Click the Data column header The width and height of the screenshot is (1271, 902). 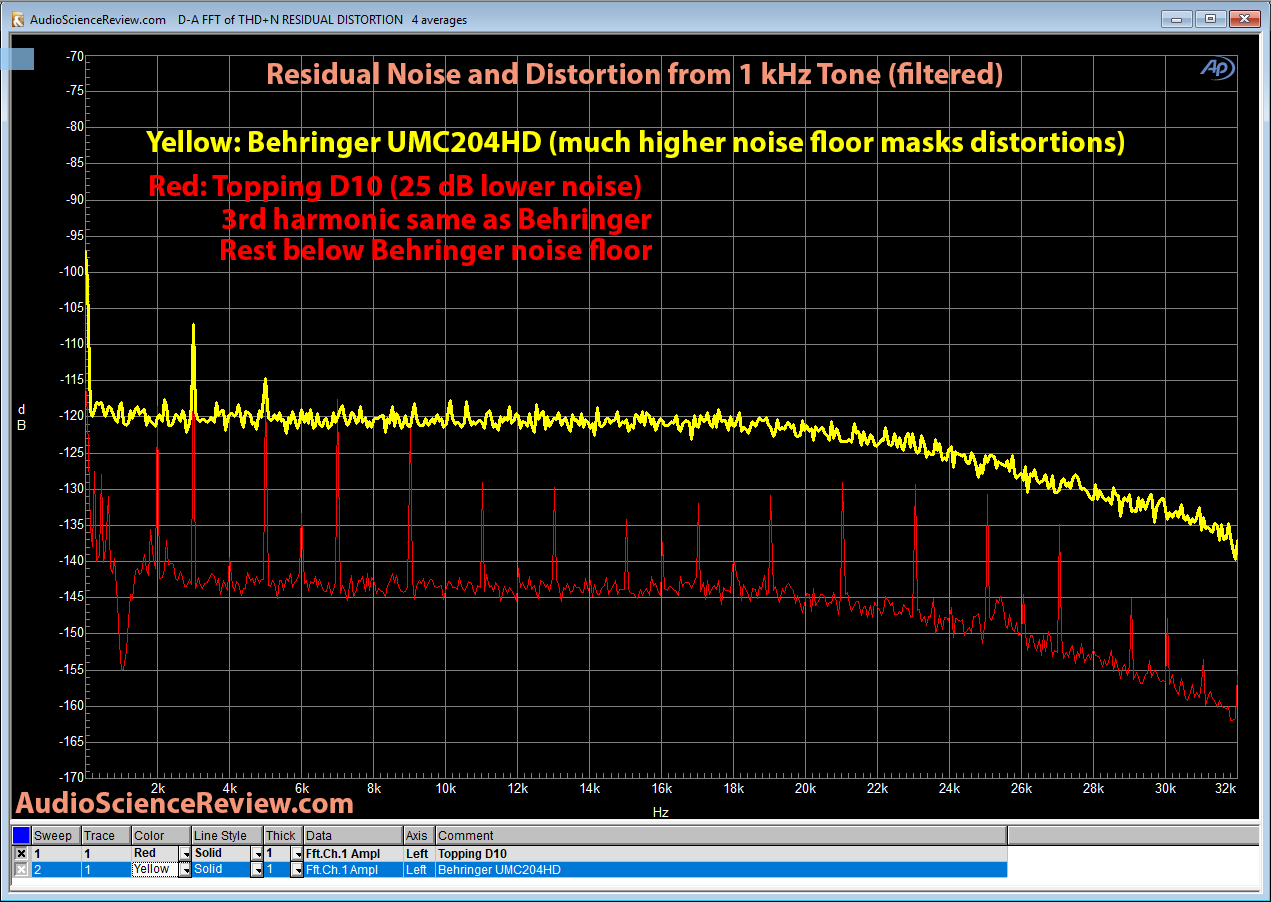(x=353, y=836)
